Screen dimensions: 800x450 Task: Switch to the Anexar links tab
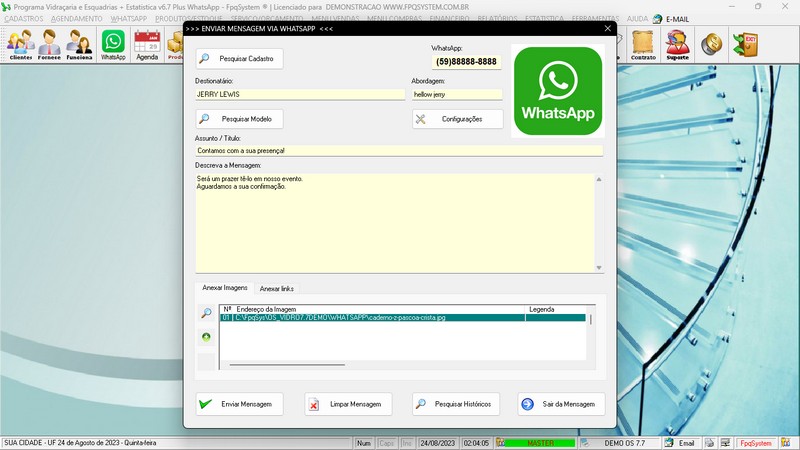(x=277, y=289)
